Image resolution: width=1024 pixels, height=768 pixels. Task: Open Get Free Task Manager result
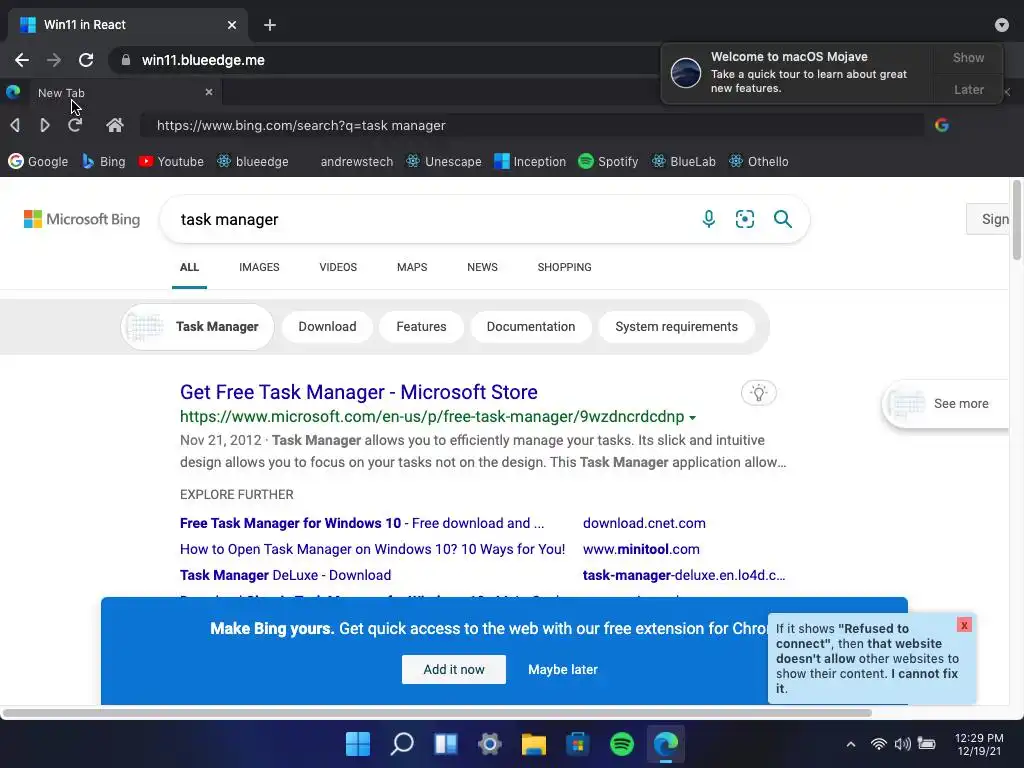(x=359, y=392)
